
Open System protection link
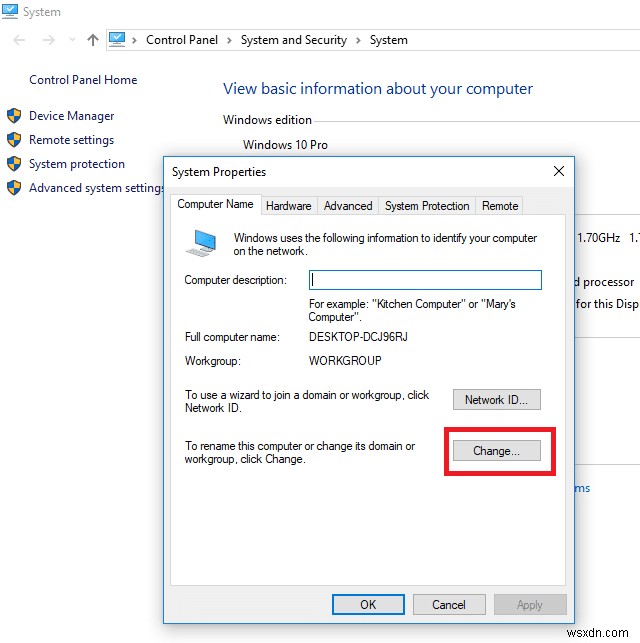tap(77, 164)
